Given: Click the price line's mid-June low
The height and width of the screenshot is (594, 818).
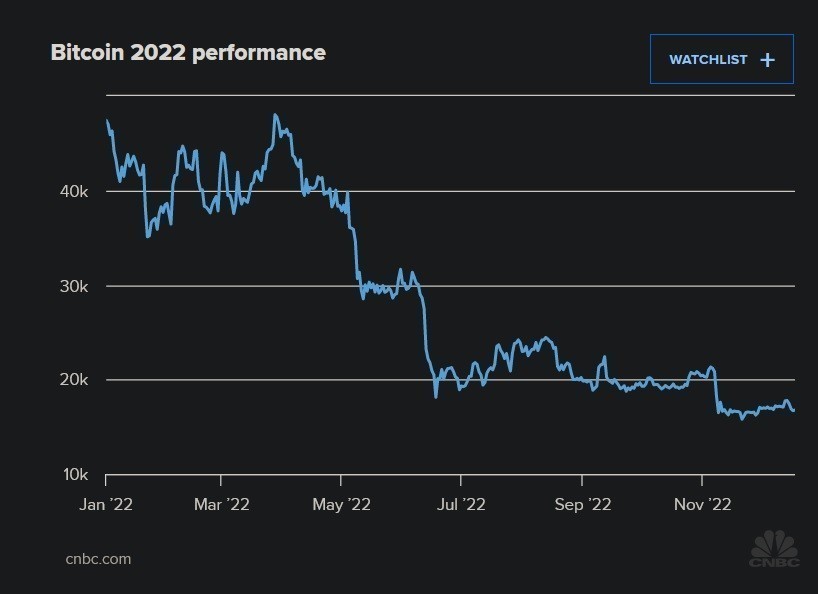Looking at the screenshot, I should point(436,396).
